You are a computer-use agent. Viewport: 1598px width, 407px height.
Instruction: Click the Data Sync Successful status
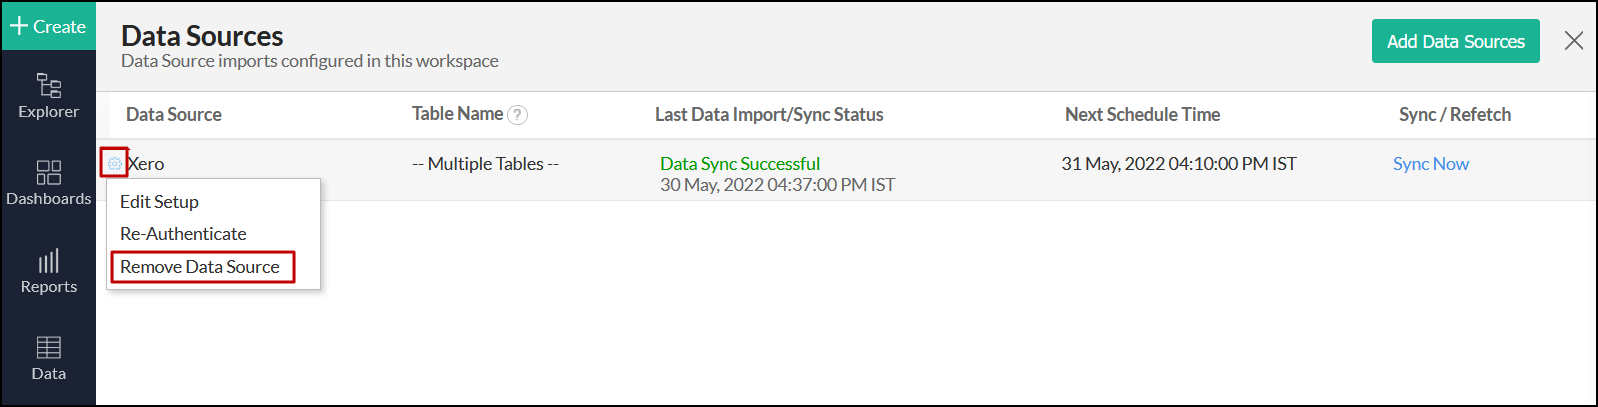[x=739, y=164]
